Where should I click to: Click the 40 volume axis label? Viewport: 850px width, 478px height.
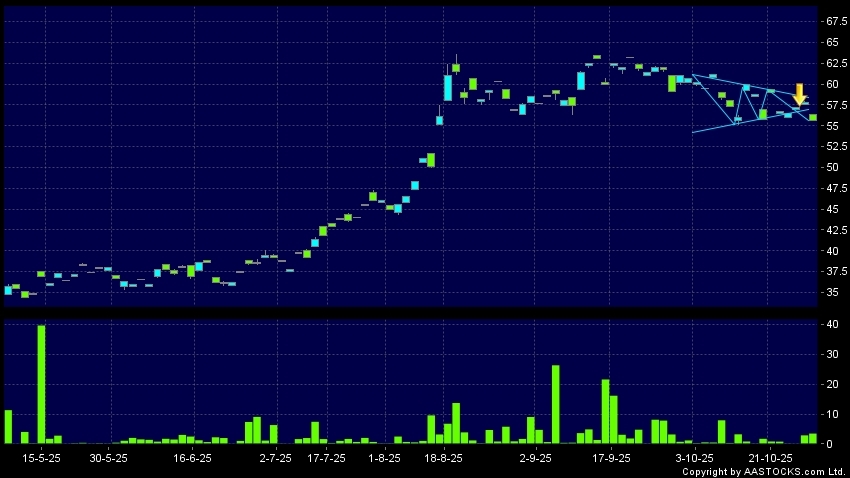point(830,324)
